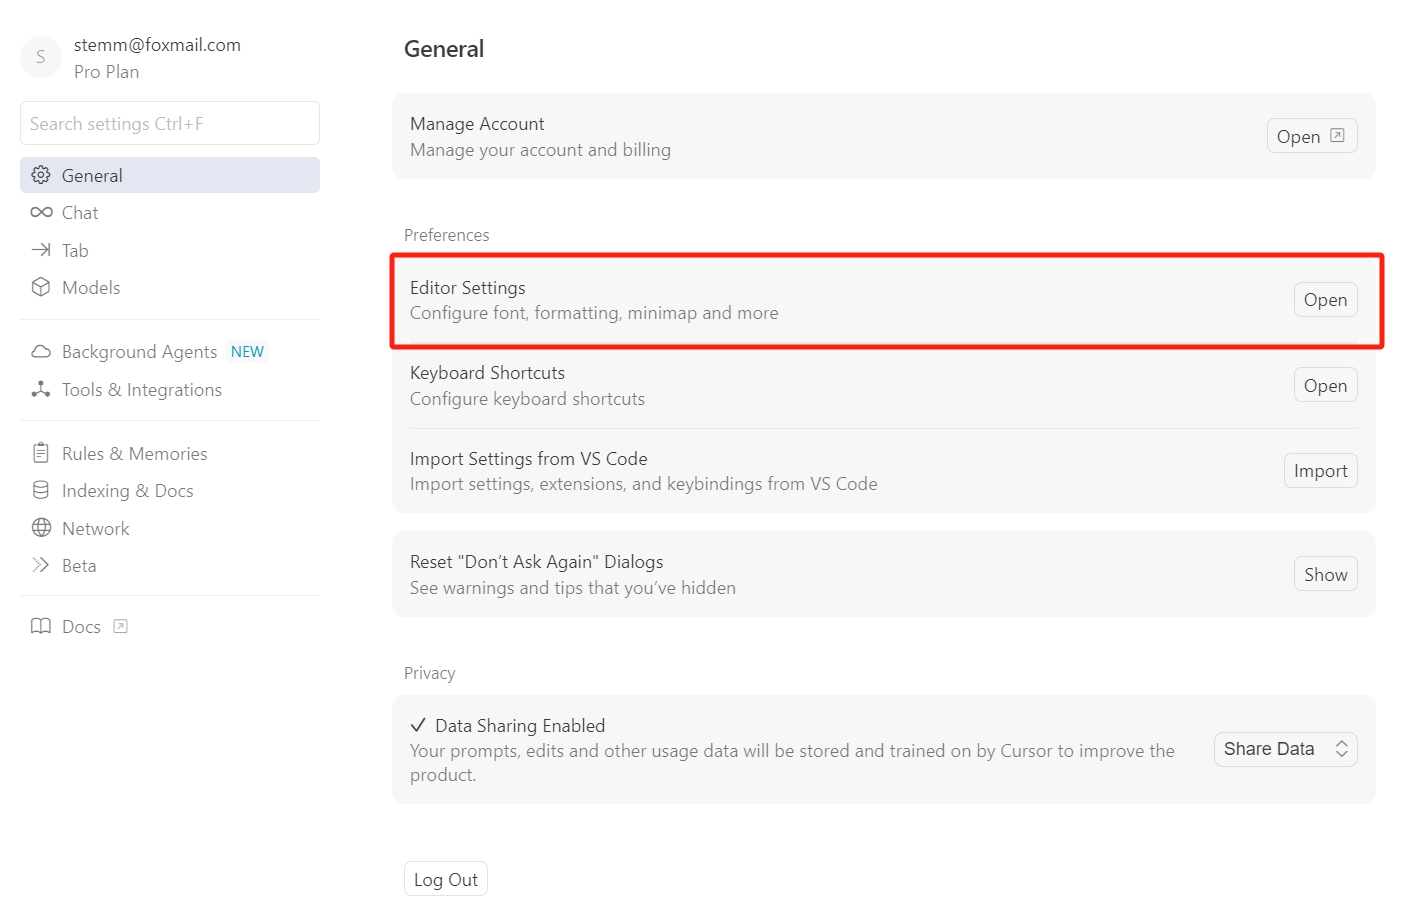Show hidden Don't Ask Again dialogs
The width and height of the screenshot is (1419, 906).
click(1325, 575)
